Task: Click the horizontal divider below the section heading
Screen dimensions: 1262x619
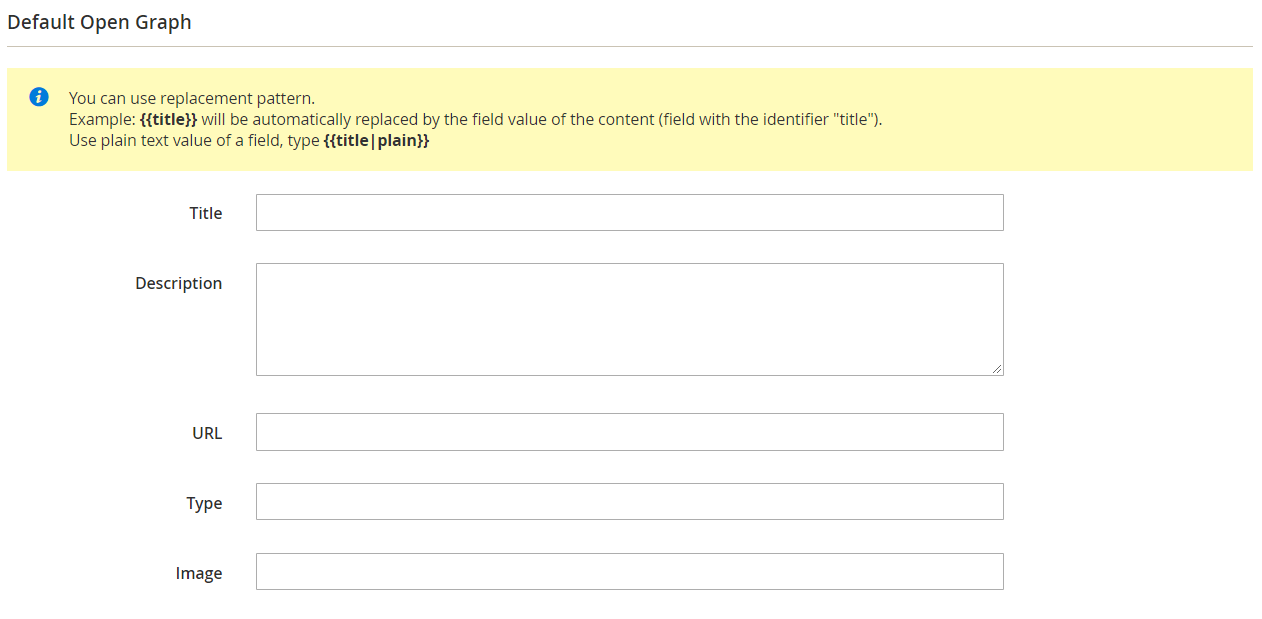Action: [x=629, y=46]
